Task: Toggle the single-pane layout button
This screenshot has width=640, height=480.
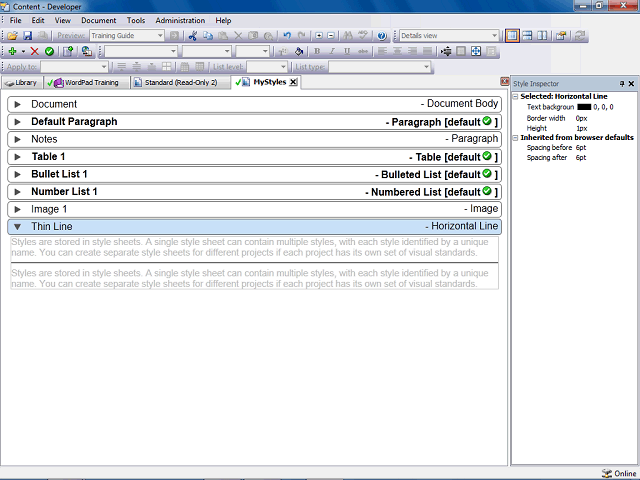Action: 512,36
